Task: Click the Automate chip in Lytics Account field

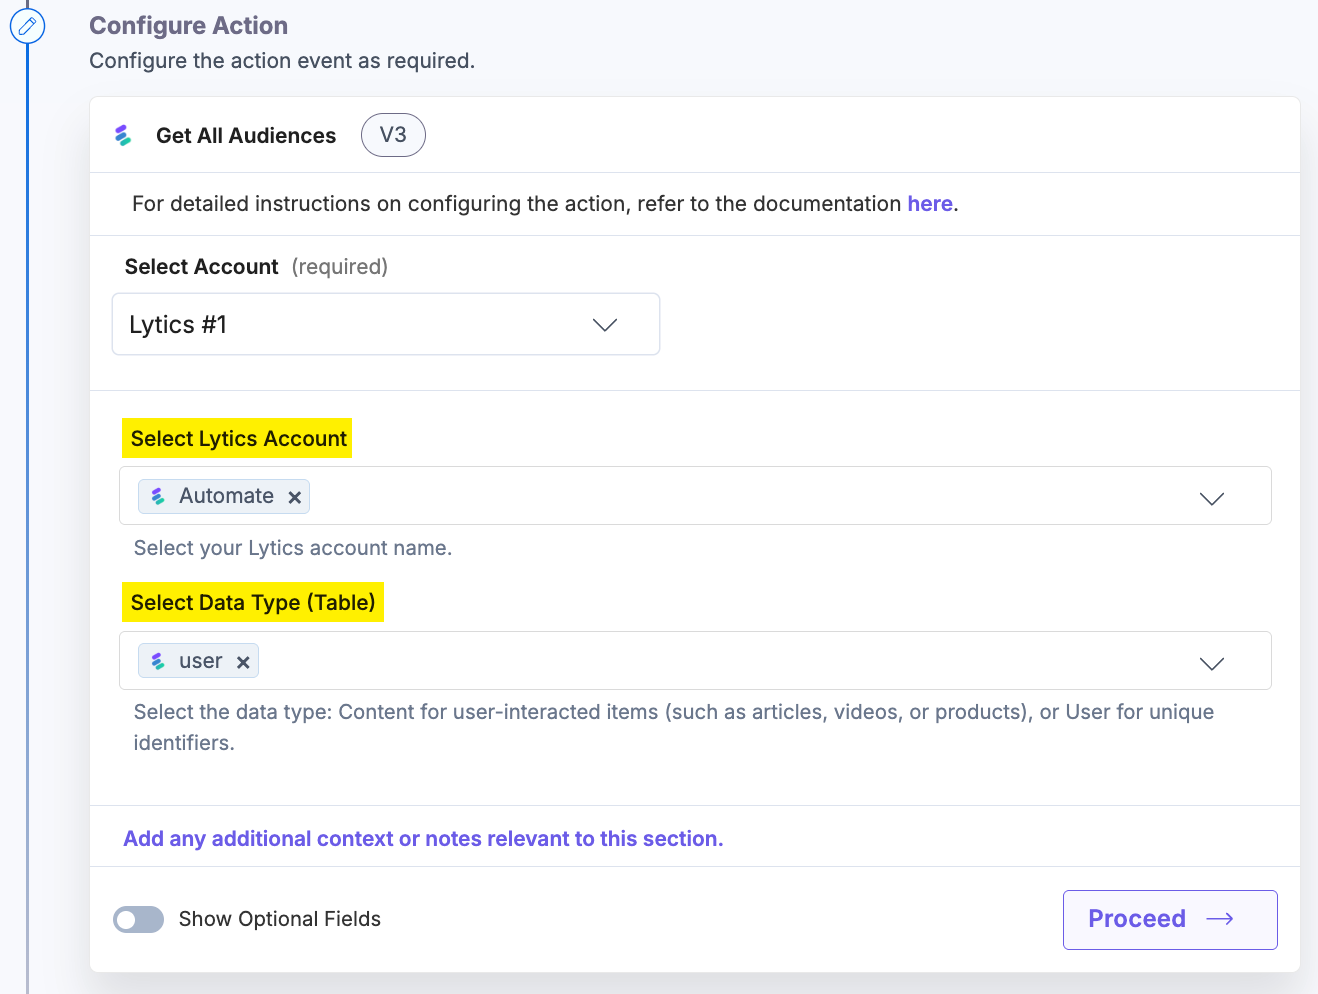Action: pos(224,496)
